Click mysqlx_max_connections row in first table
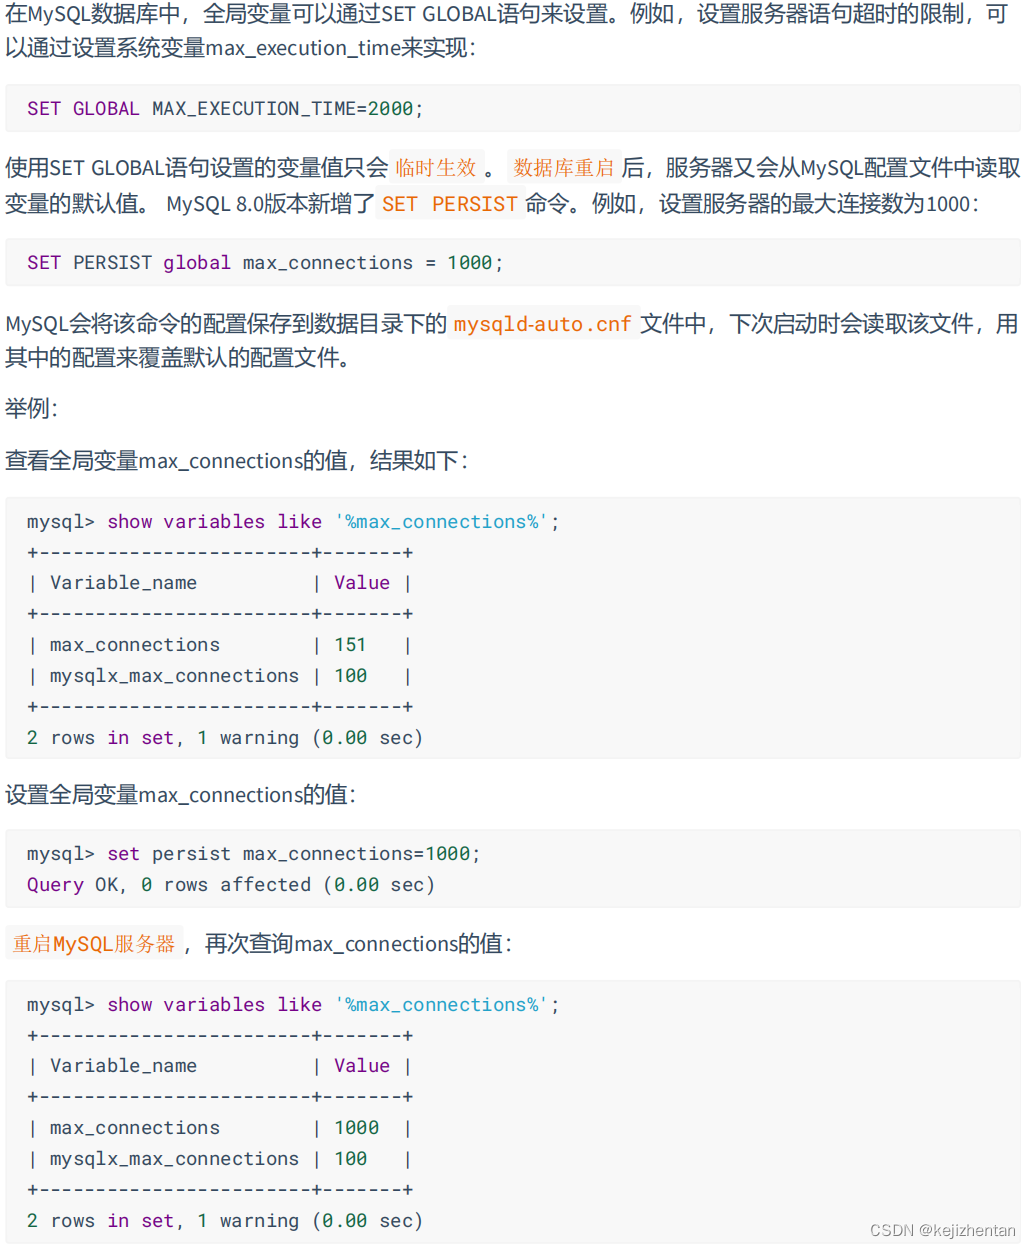This screenshot has height=1249, width=1030. [220, 676]
